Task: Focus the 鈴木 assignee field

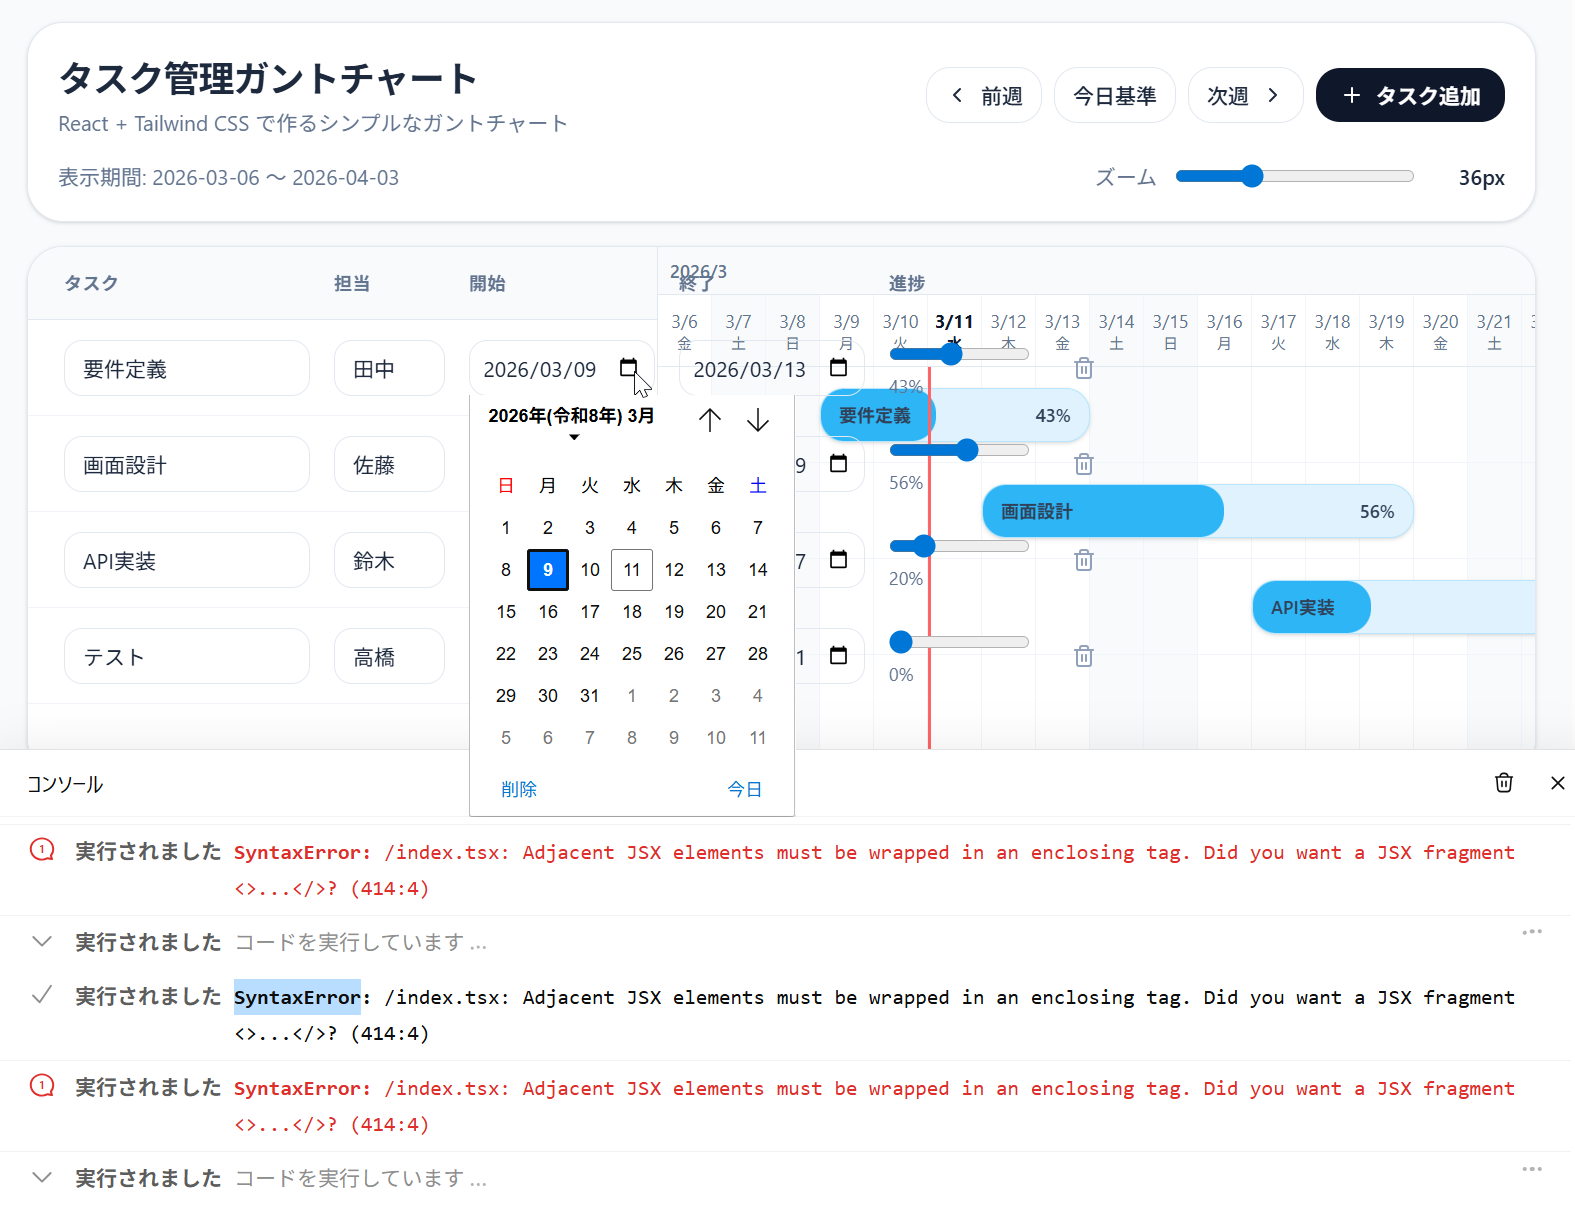Action: tap(389, 560)
